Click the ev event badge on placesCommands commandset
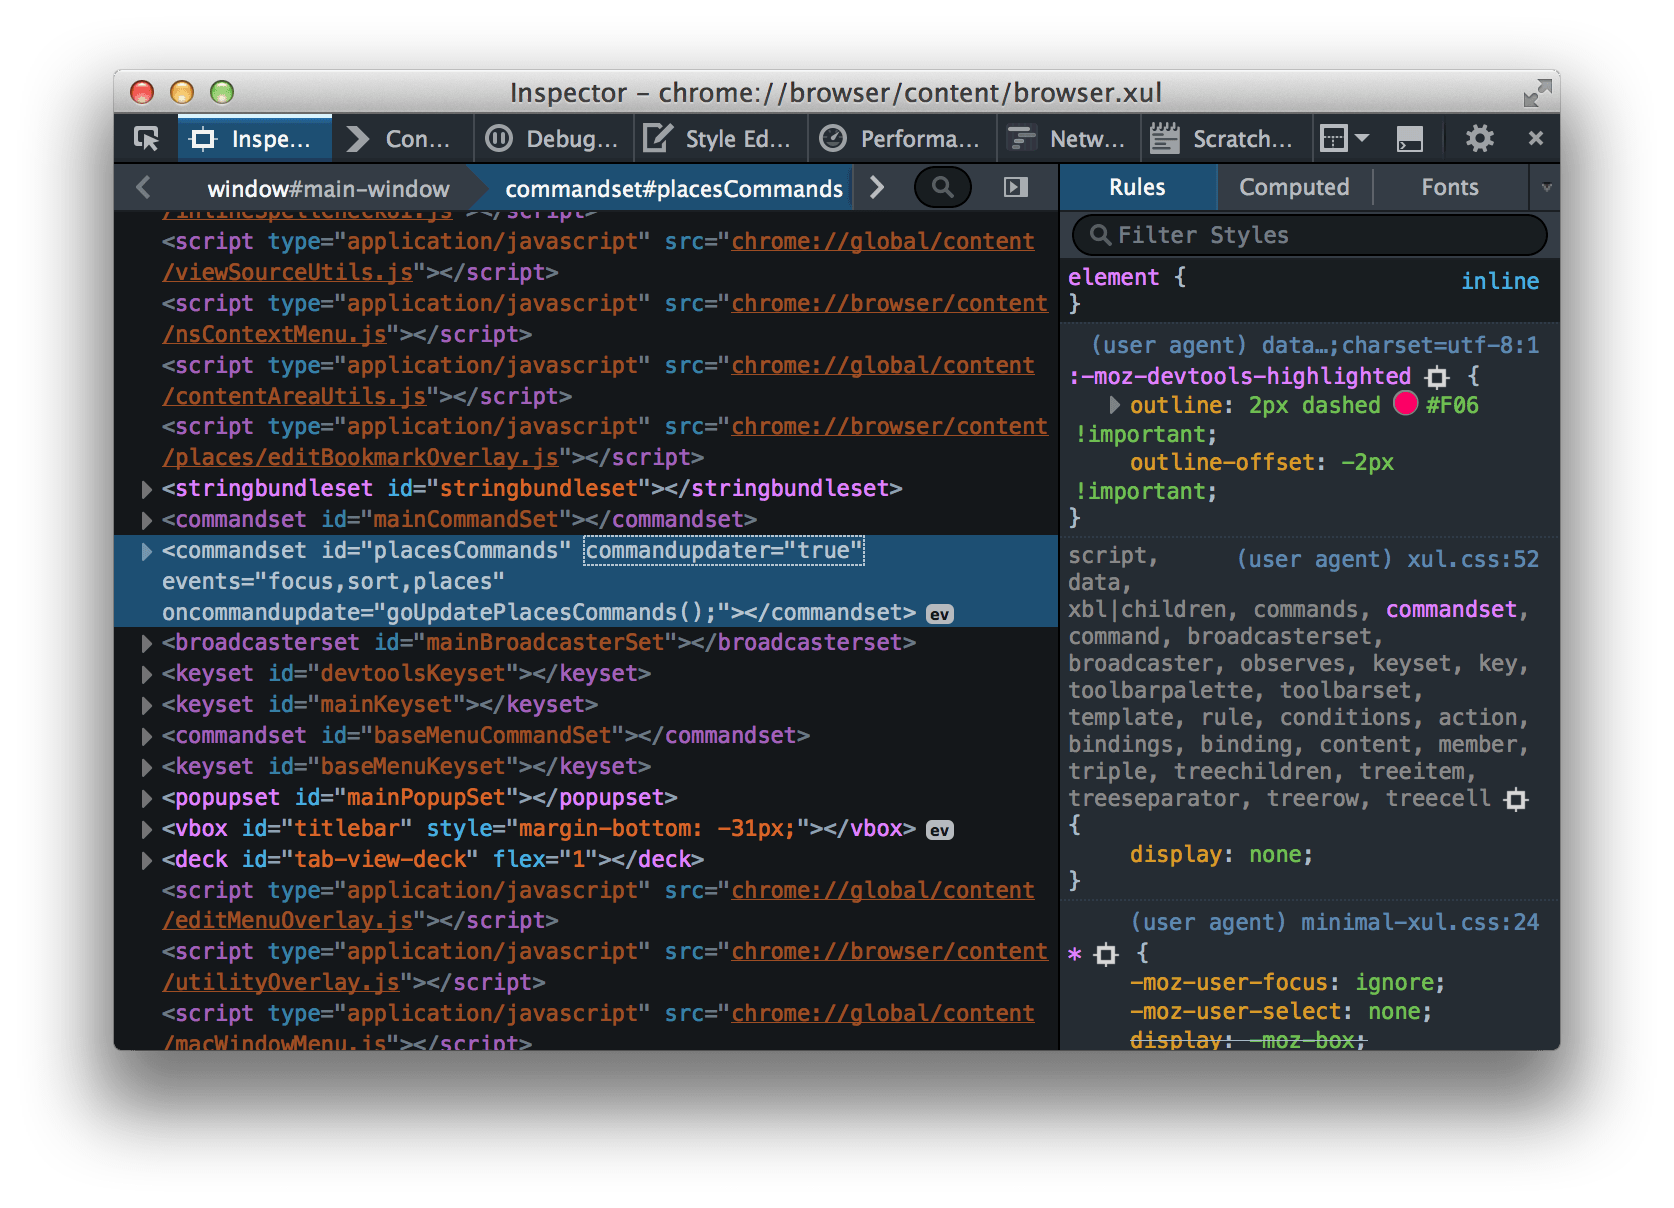 click(x=938, y=613)
